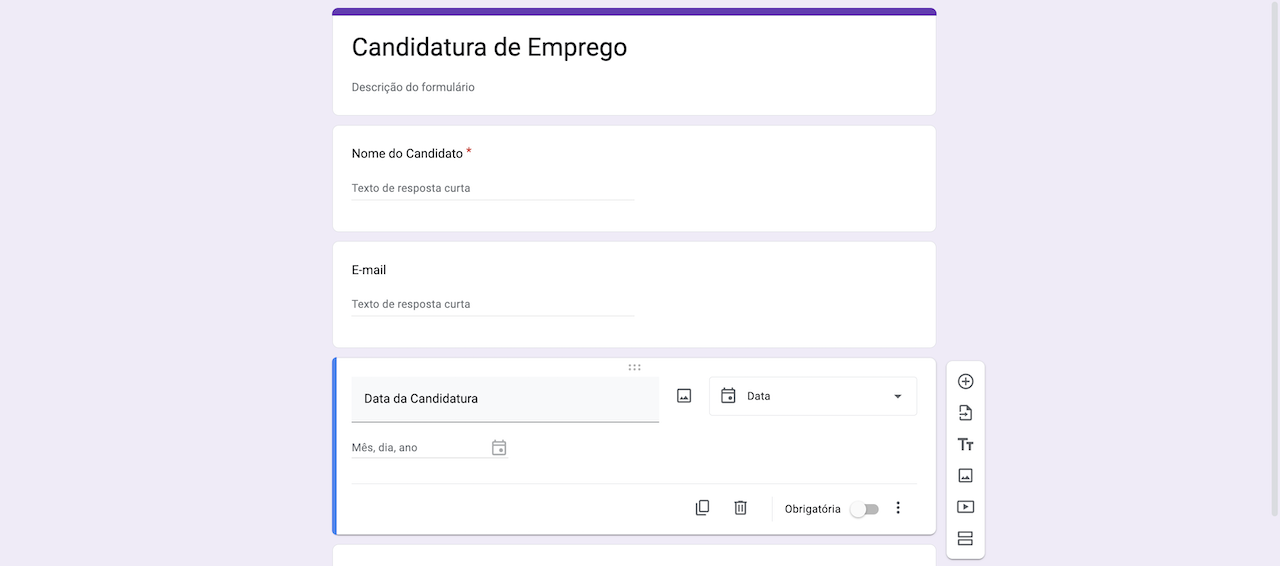Open the question's more options menu
Image resolution: width=1280 pixels, height=566 pixels.
898,508
